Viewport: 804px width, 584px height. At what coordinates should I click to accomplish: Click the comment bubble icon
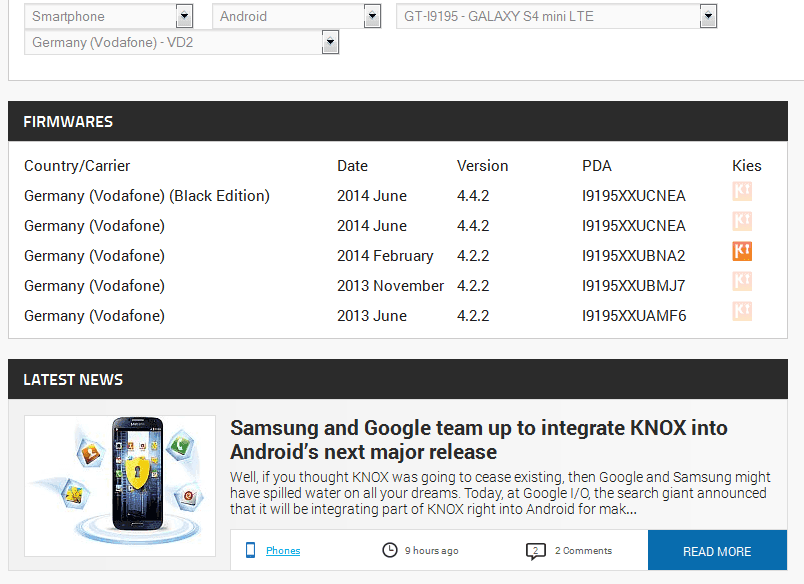[535, 551]
